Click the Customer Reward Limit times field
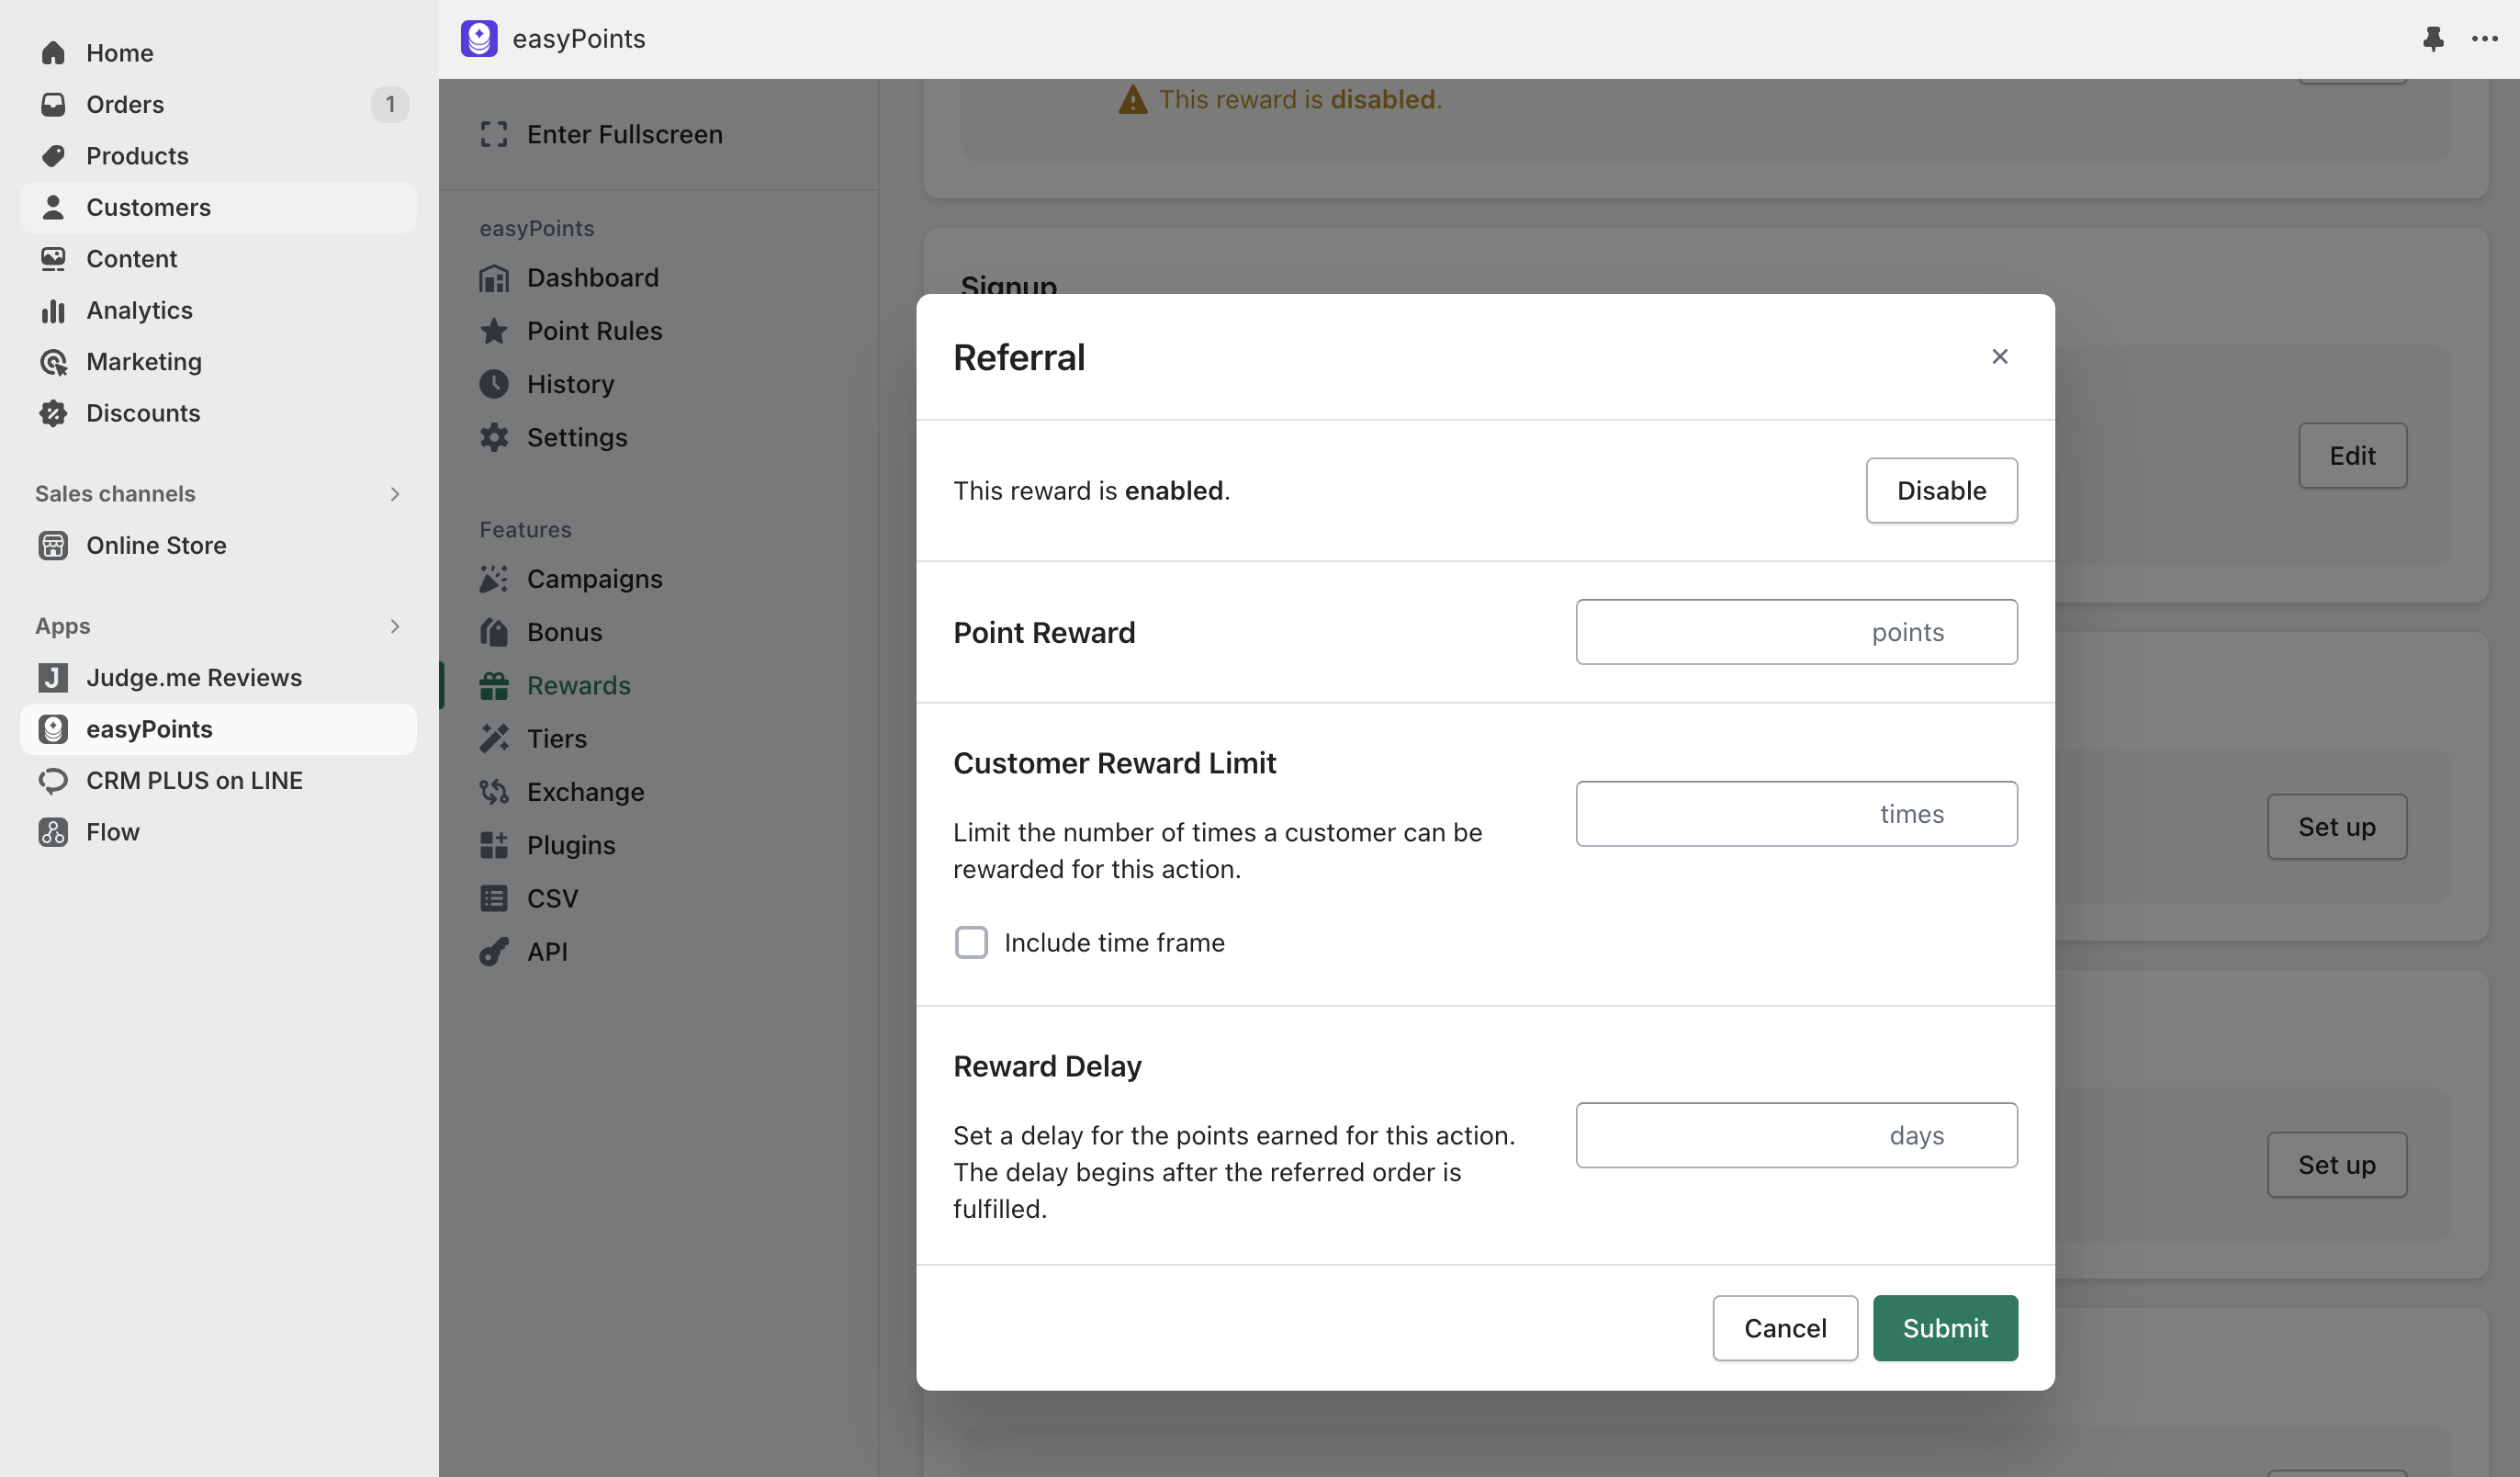2520x1477 pixels. pos(1796,814)
